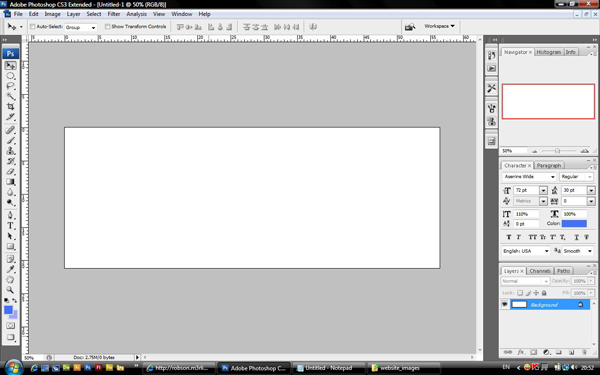This screenshot has height=375, width=600.
Task: Select the Blur tool
Action: [11, 192]
